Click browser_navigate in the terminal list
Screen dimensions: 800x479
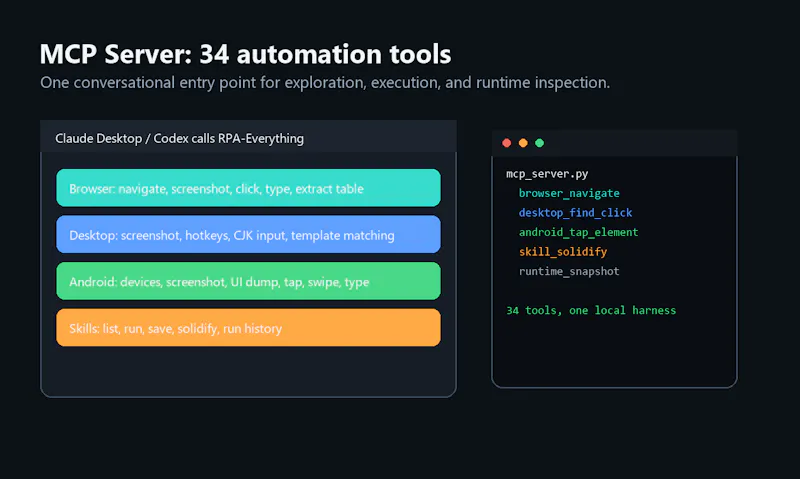point(569,193)
